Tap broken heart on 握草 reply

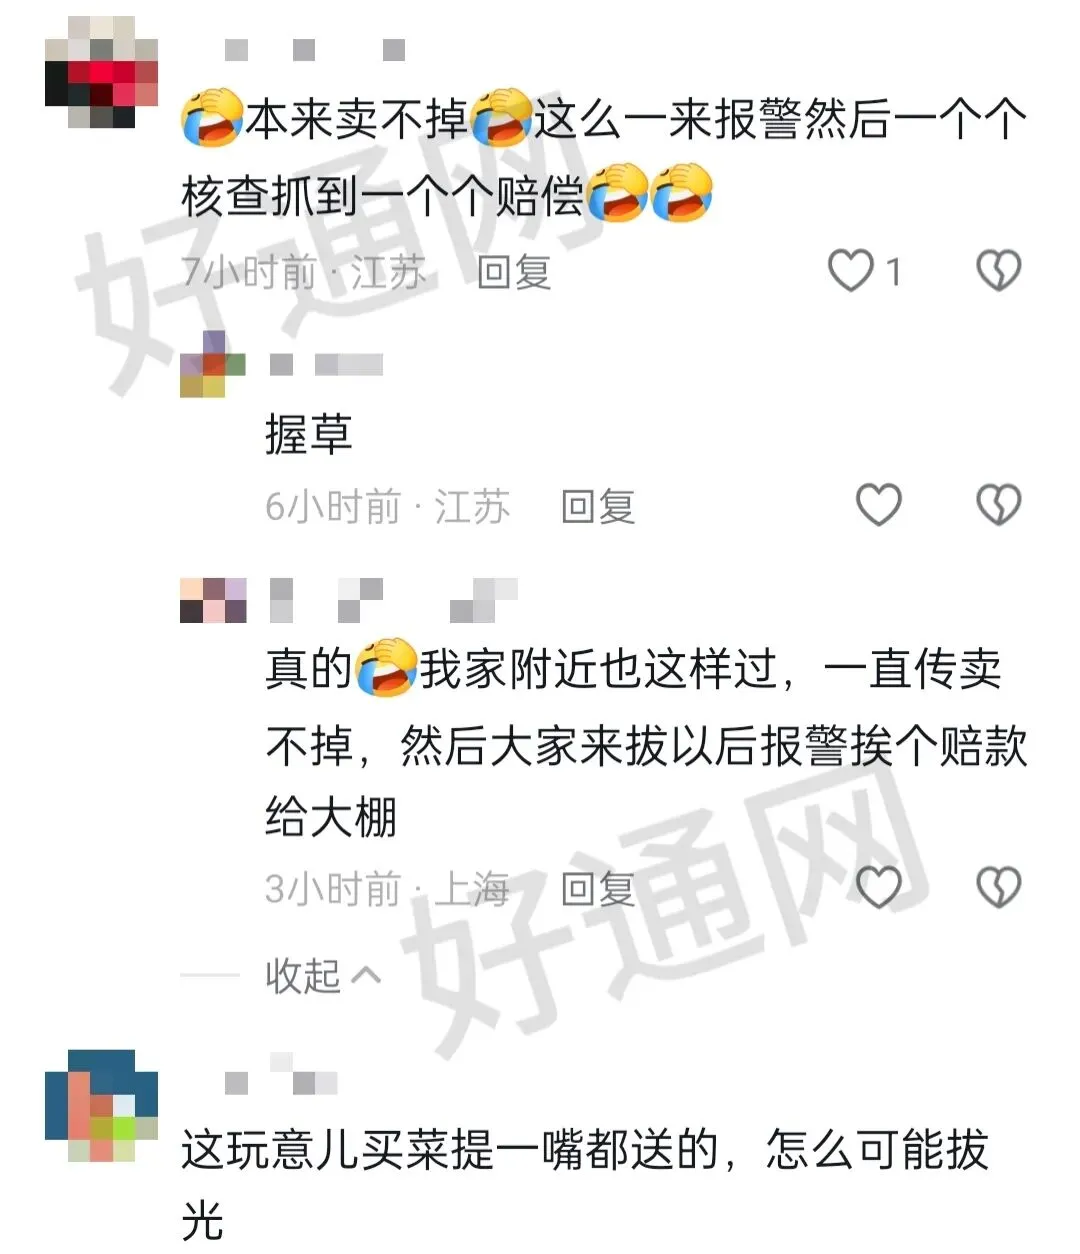[998, 505]
